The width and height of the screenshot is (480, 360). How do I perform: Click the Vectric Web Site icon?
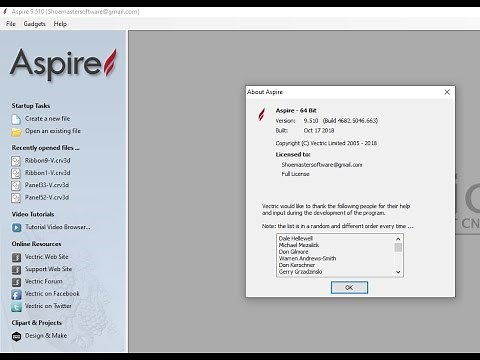click(x=16, y=257)
